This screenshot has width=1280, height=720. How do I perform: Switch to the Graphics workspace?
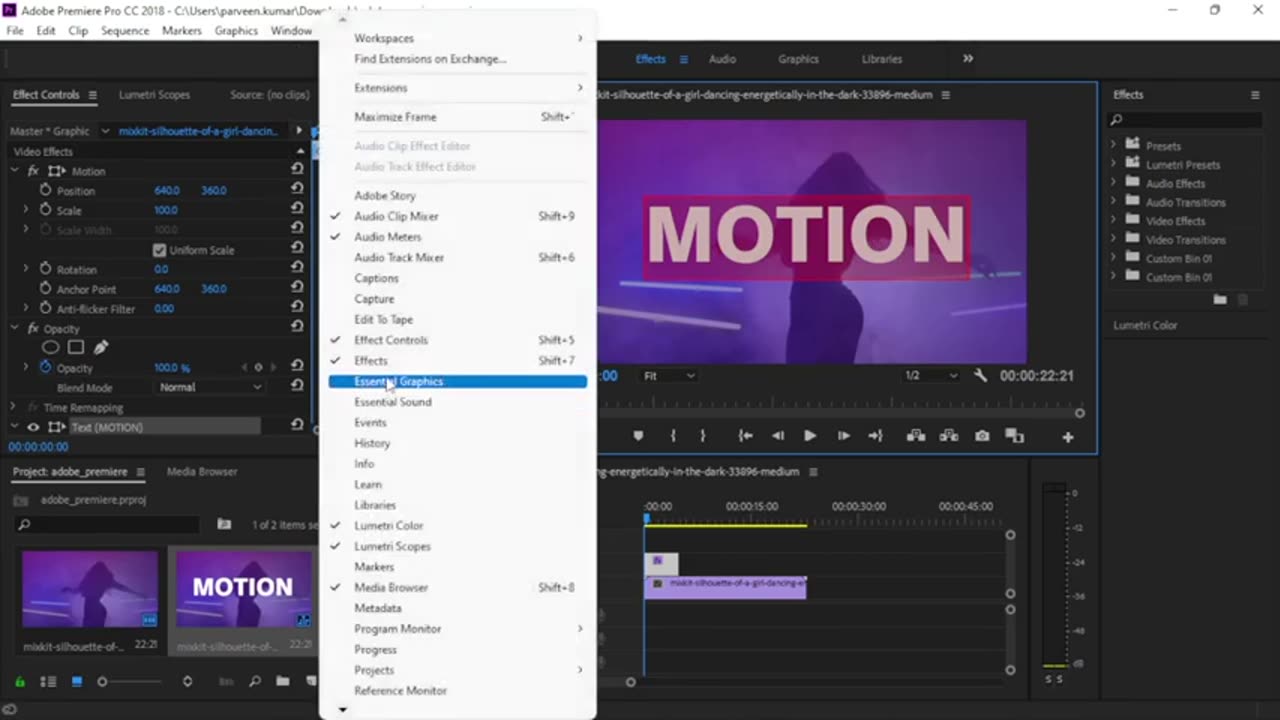[x=798, y=59]
